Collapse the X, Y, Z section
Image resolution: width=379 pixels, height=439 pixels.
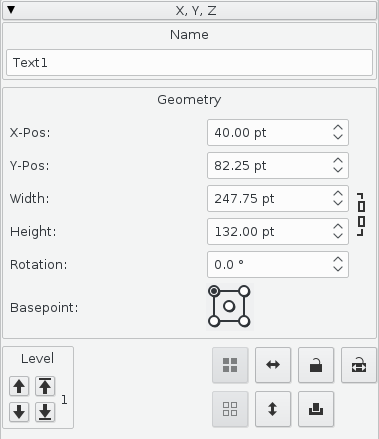11,10
